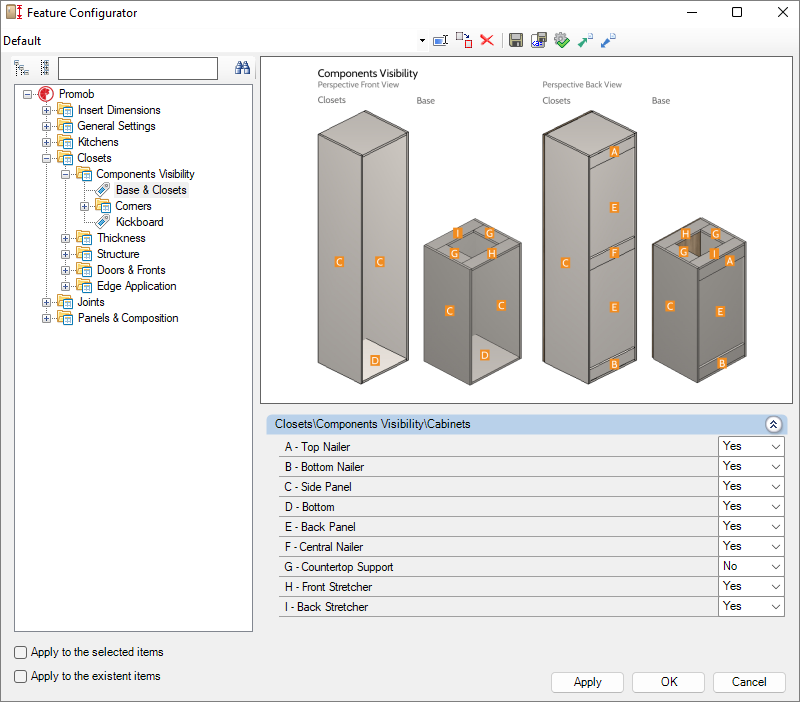
Task: Click the green arrow export icon
Action: (x=586, y=40)
